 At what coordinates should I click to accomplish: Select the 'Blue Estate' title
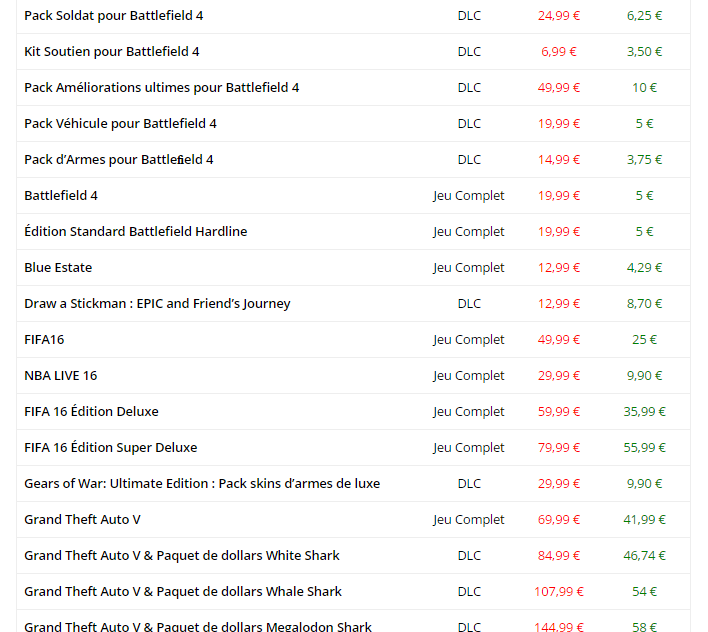tap(58, 268)
